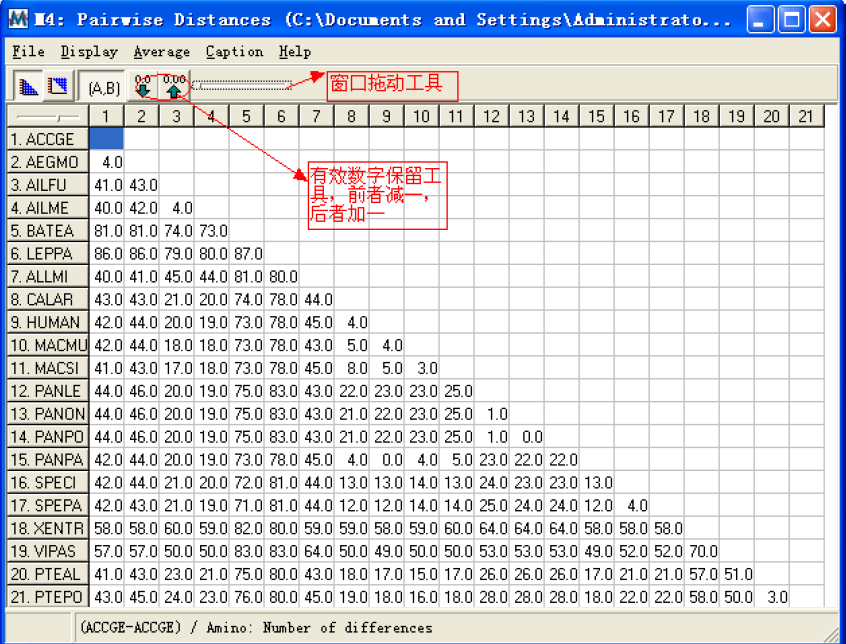Image resolution: width=846 pixels, height=644 pixels.
Task: Click cell 87.0 in LEPPA row
Action: (x=247, y=254)
